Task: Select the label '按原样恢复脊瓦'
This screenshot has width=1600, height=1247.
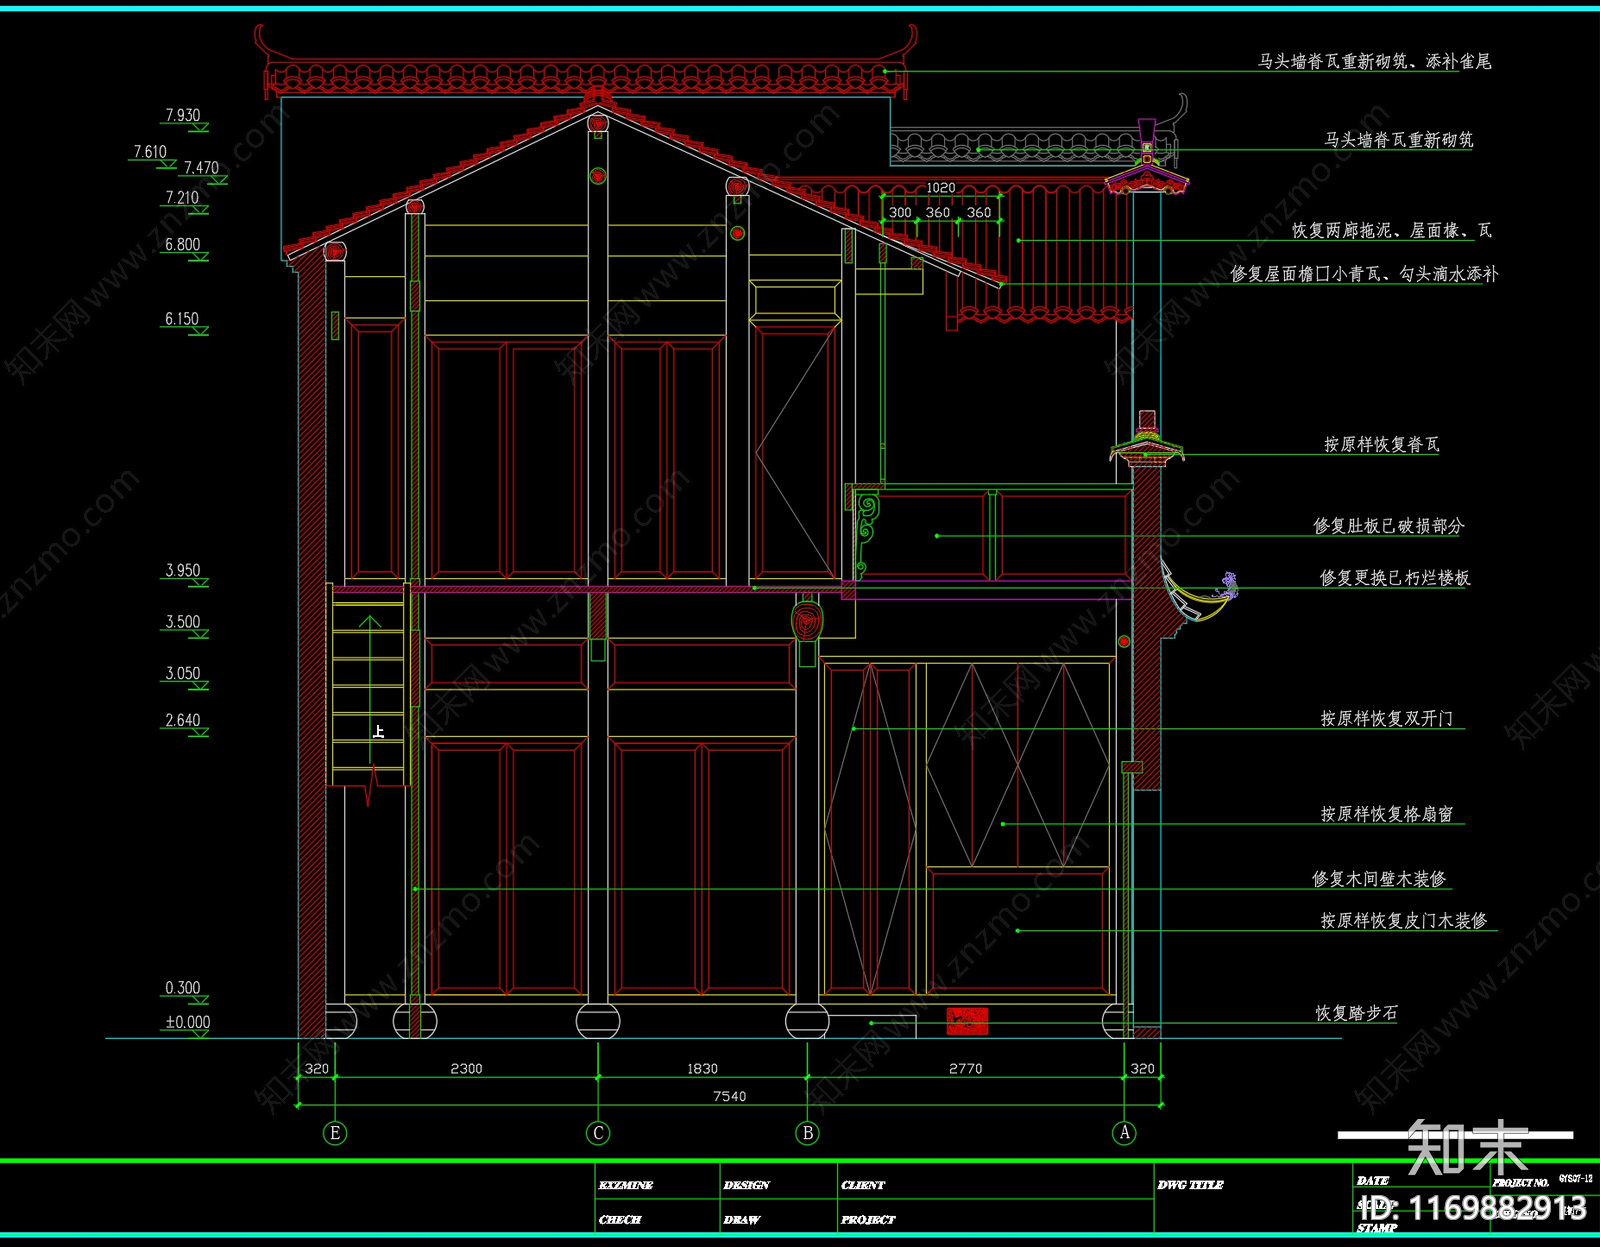Action: click(x=1381, y=445)
